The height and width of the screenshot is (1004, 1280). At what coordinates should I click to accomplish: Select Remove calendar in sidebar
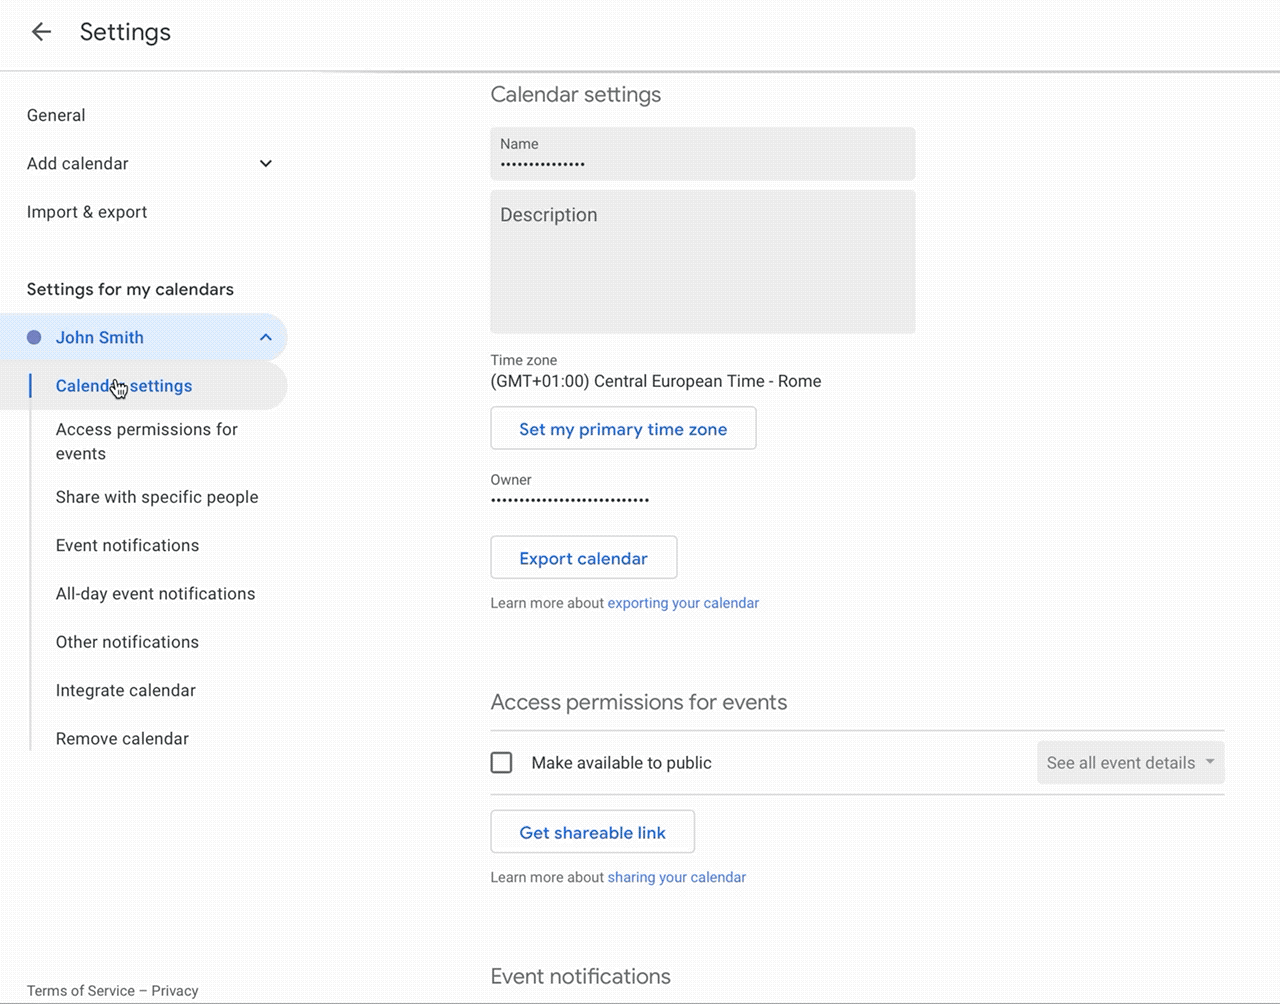tap(122, 739)
